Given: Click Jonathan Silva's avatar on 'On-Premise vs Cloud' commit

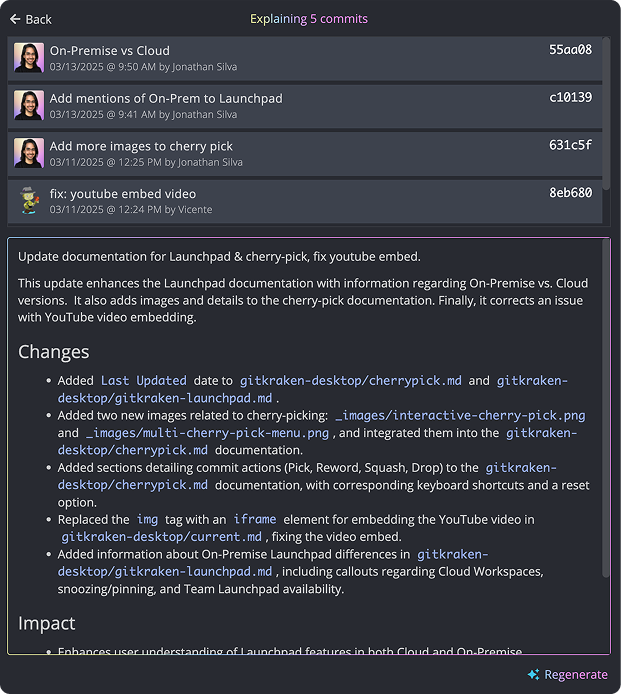Looking at the screenshot, I should click(x=29, y=58).
